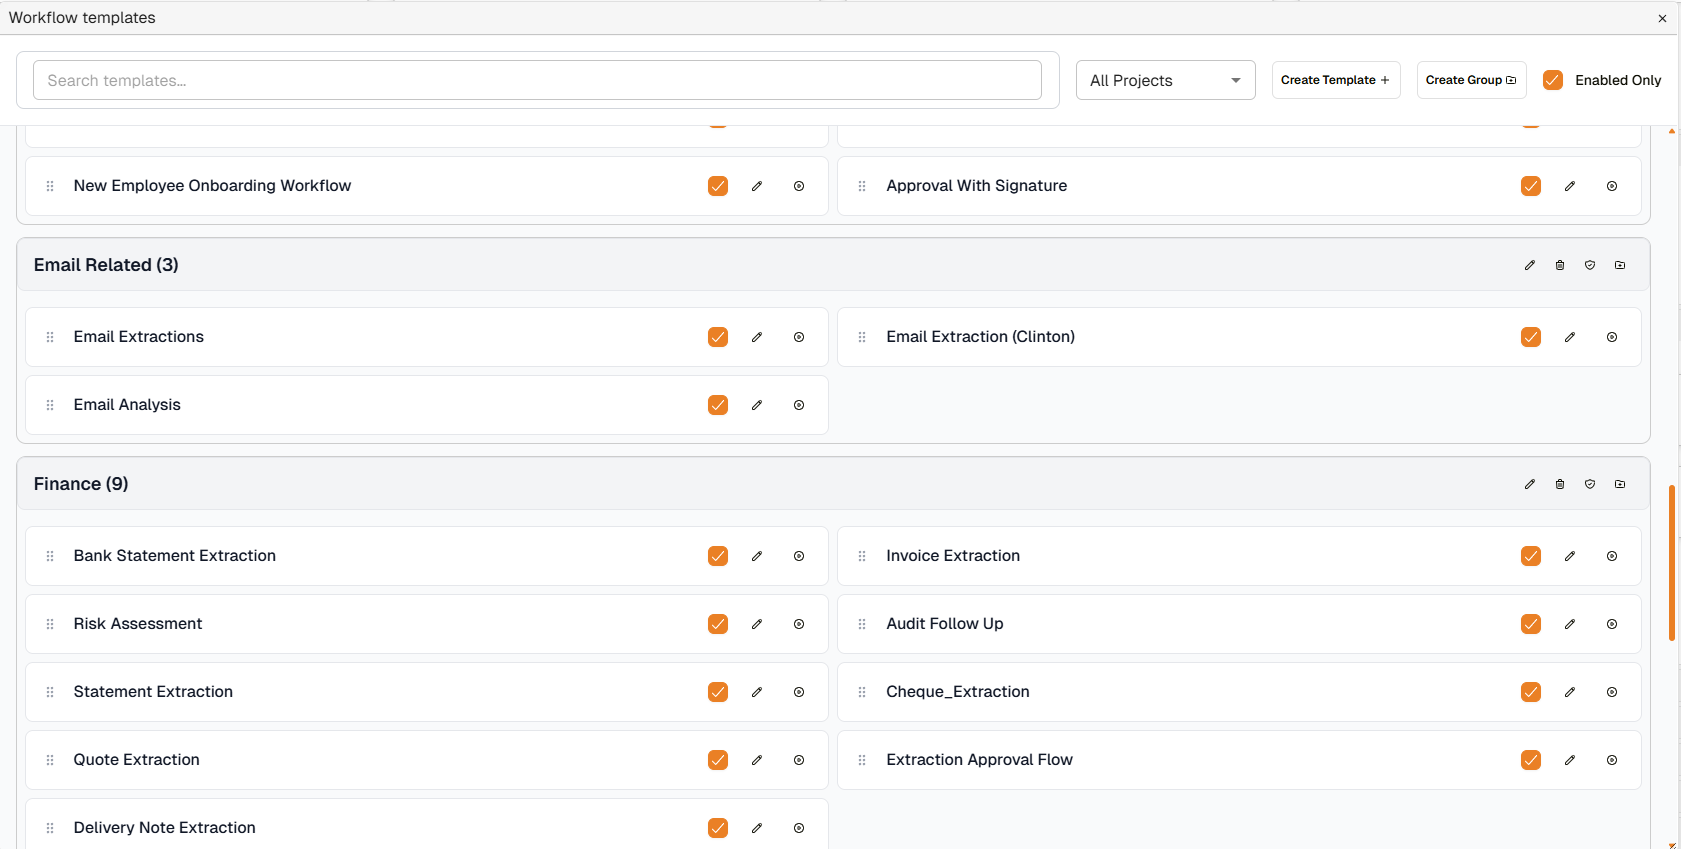Disable Quote Extraction template checkbox
1681x849 pixels.
[718, 760]
